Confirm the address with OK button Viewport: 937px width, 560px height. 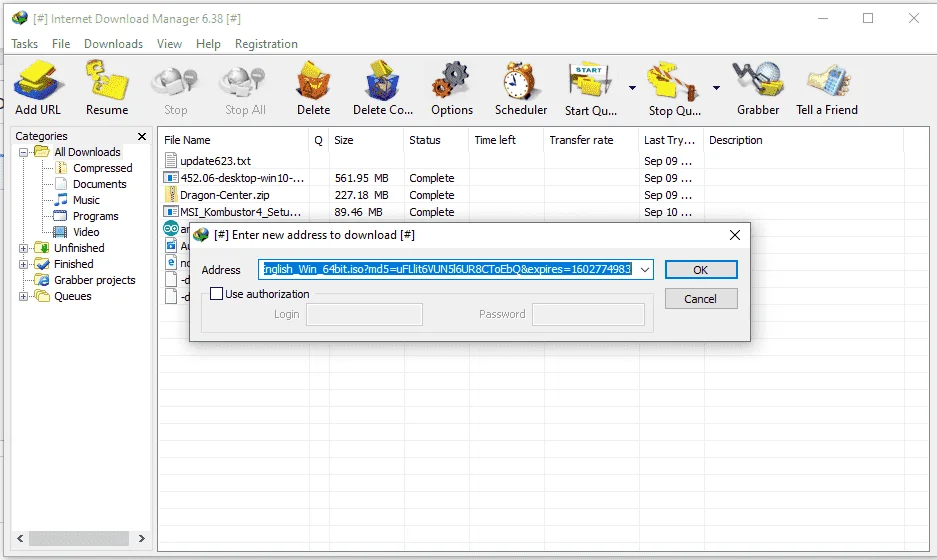[x=701, y=270]
